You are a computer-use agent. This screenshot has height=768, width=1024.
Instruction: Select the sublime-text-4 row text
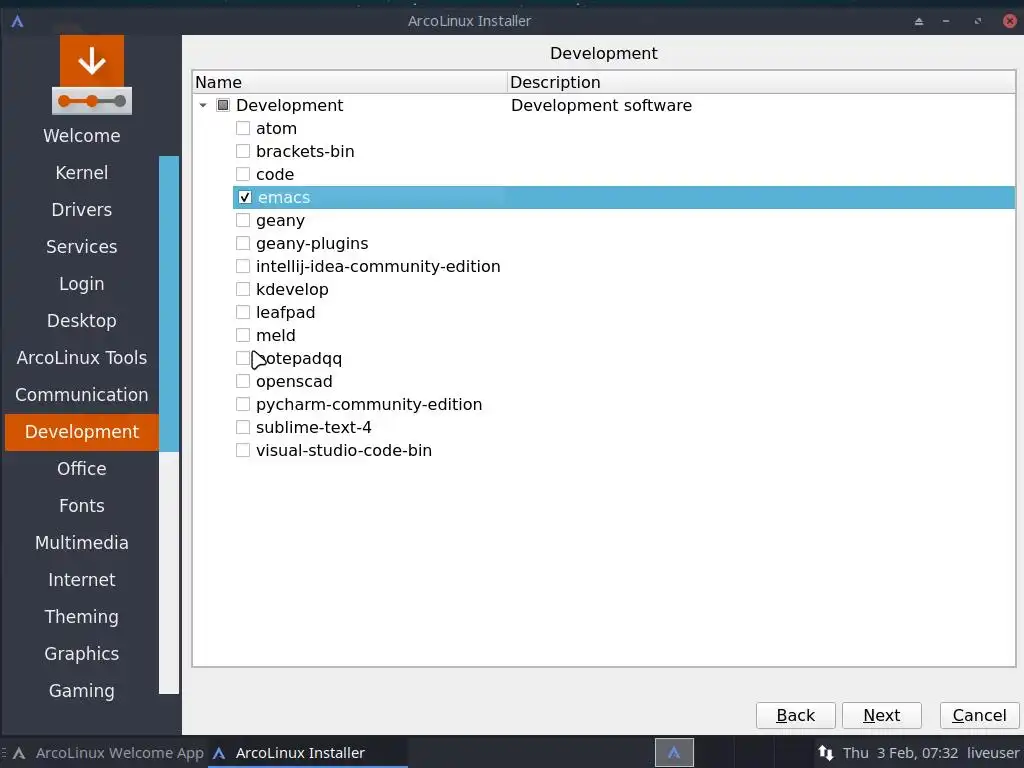pyautogui.click(x=313, y=427)
